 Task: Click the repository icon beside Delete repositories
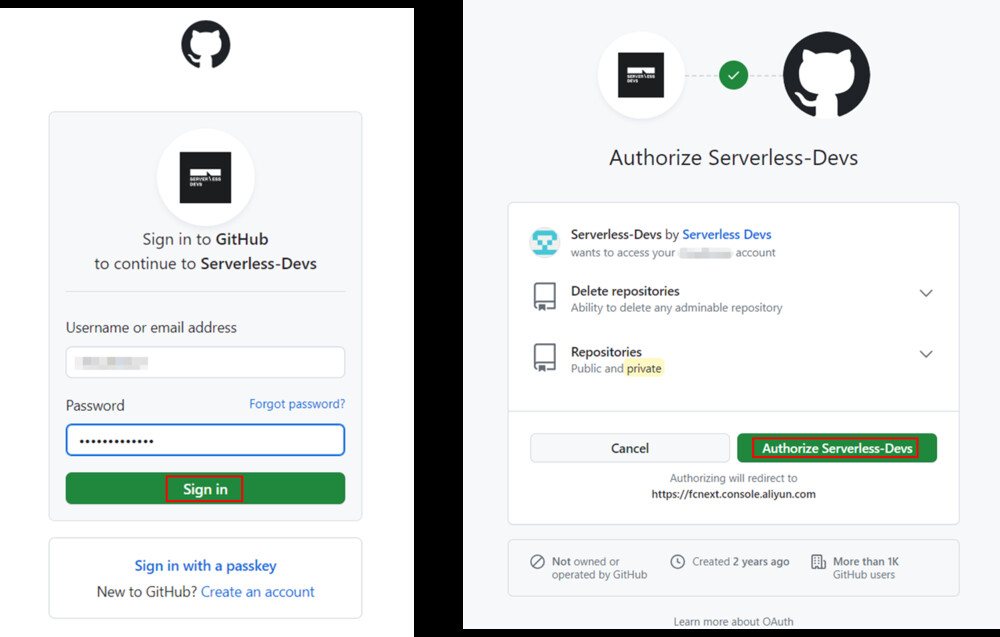click(545, 297)
